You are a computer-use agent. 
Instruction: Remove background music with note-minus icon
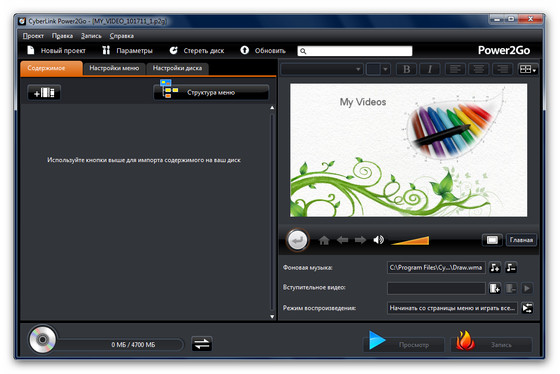(511, 268)
